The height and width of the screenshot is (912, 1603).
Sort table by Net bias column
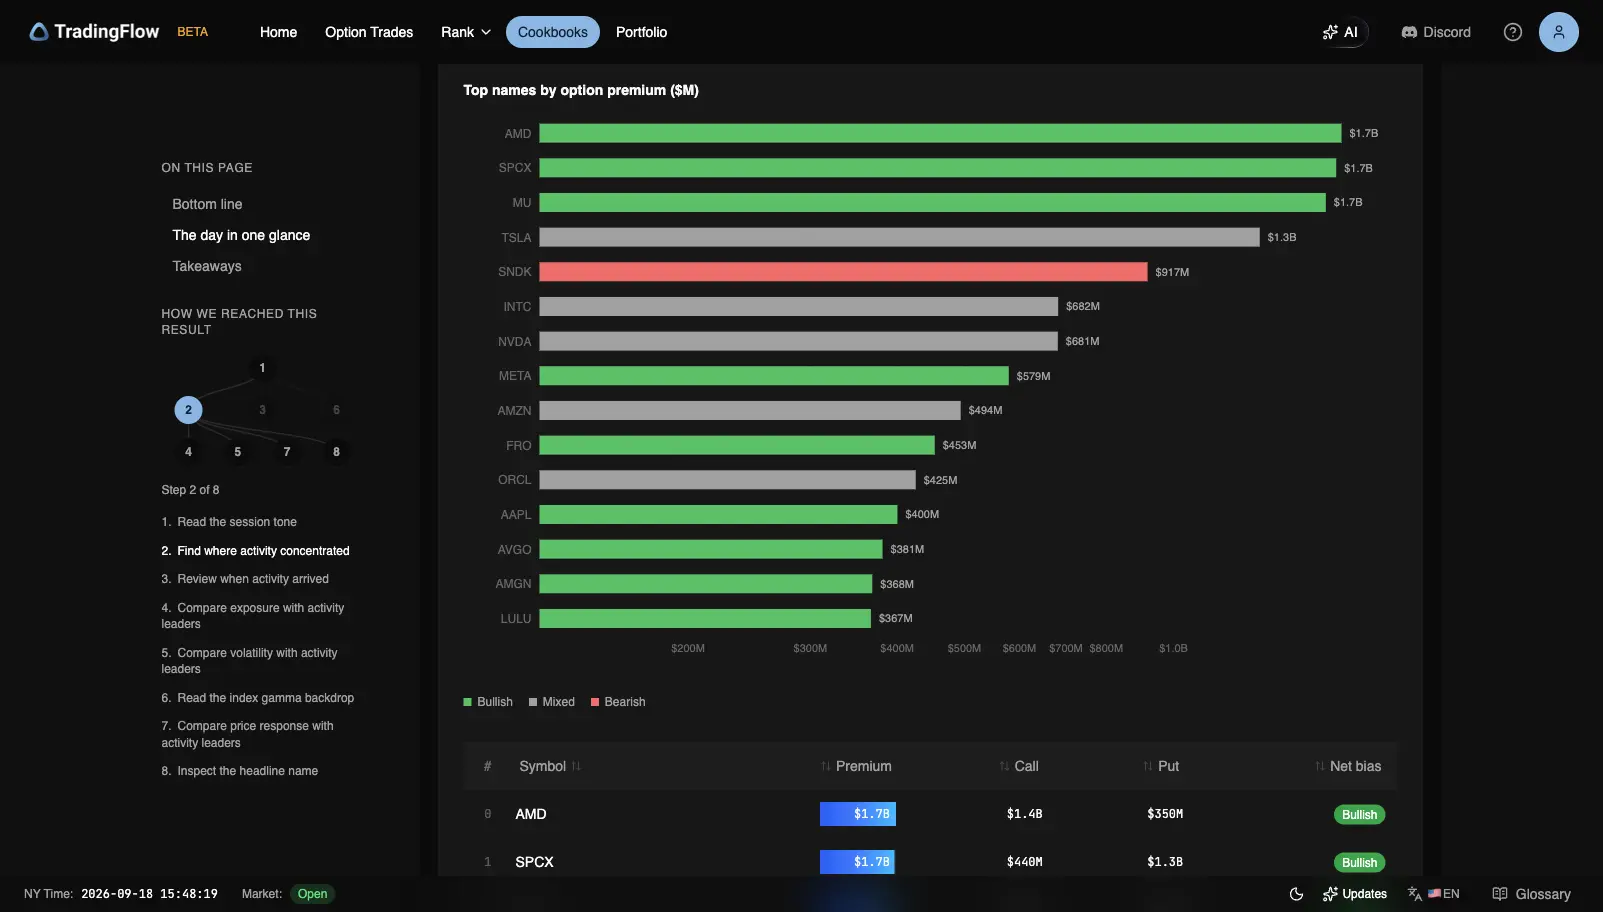[x=1348, y=766]
